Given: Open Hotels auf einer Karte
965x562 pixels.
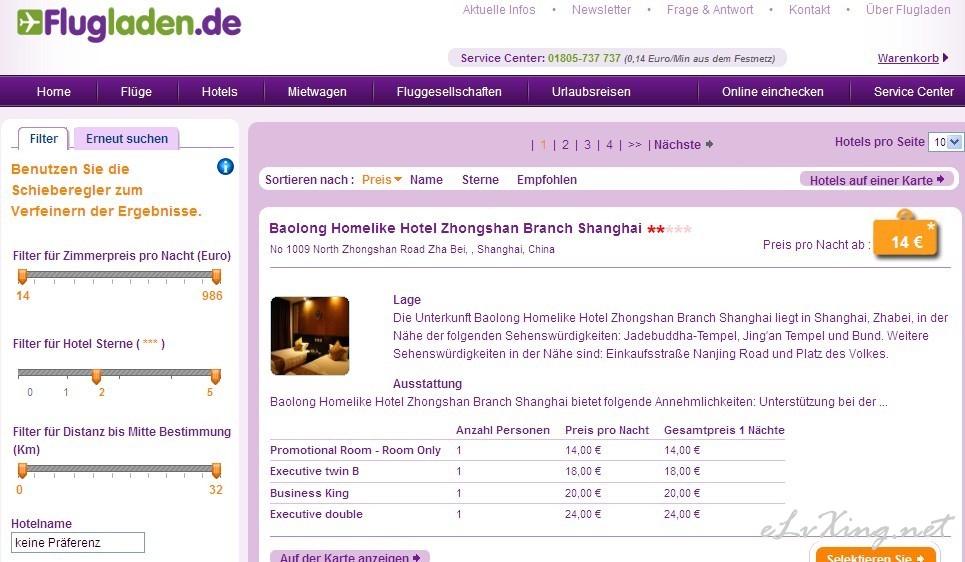Looking at the screenshot, I should 876,180.
